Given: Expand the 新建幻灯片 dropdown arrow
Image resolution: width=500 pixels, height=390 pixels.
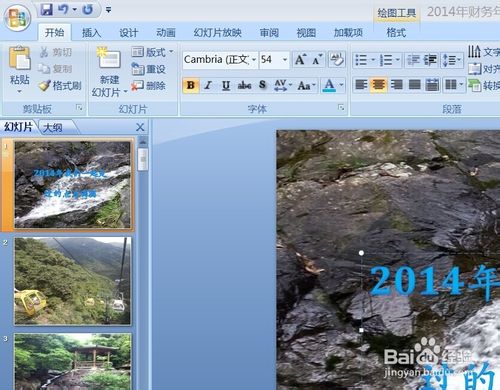Looking at the screenshot, I should click(125, 91).
